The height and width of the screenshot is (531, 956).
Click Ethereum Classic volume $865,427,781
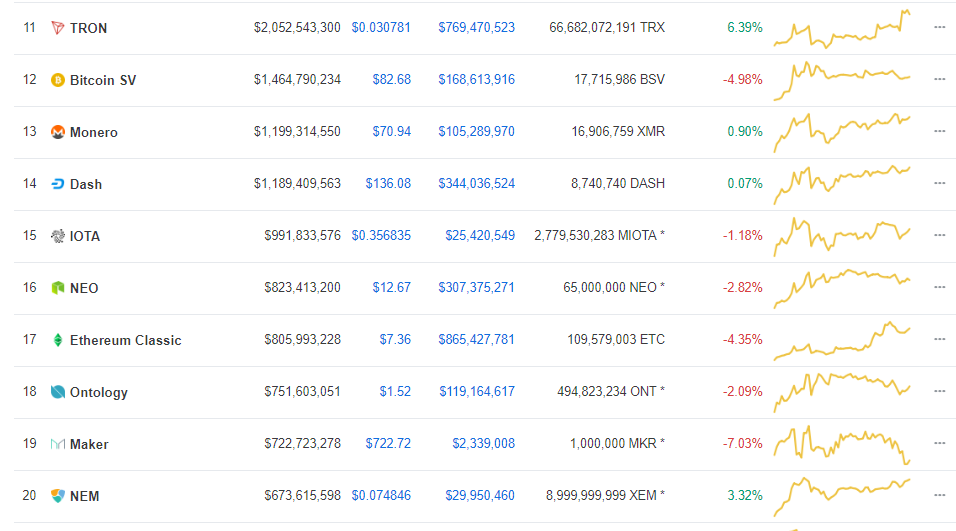[476, 339]
